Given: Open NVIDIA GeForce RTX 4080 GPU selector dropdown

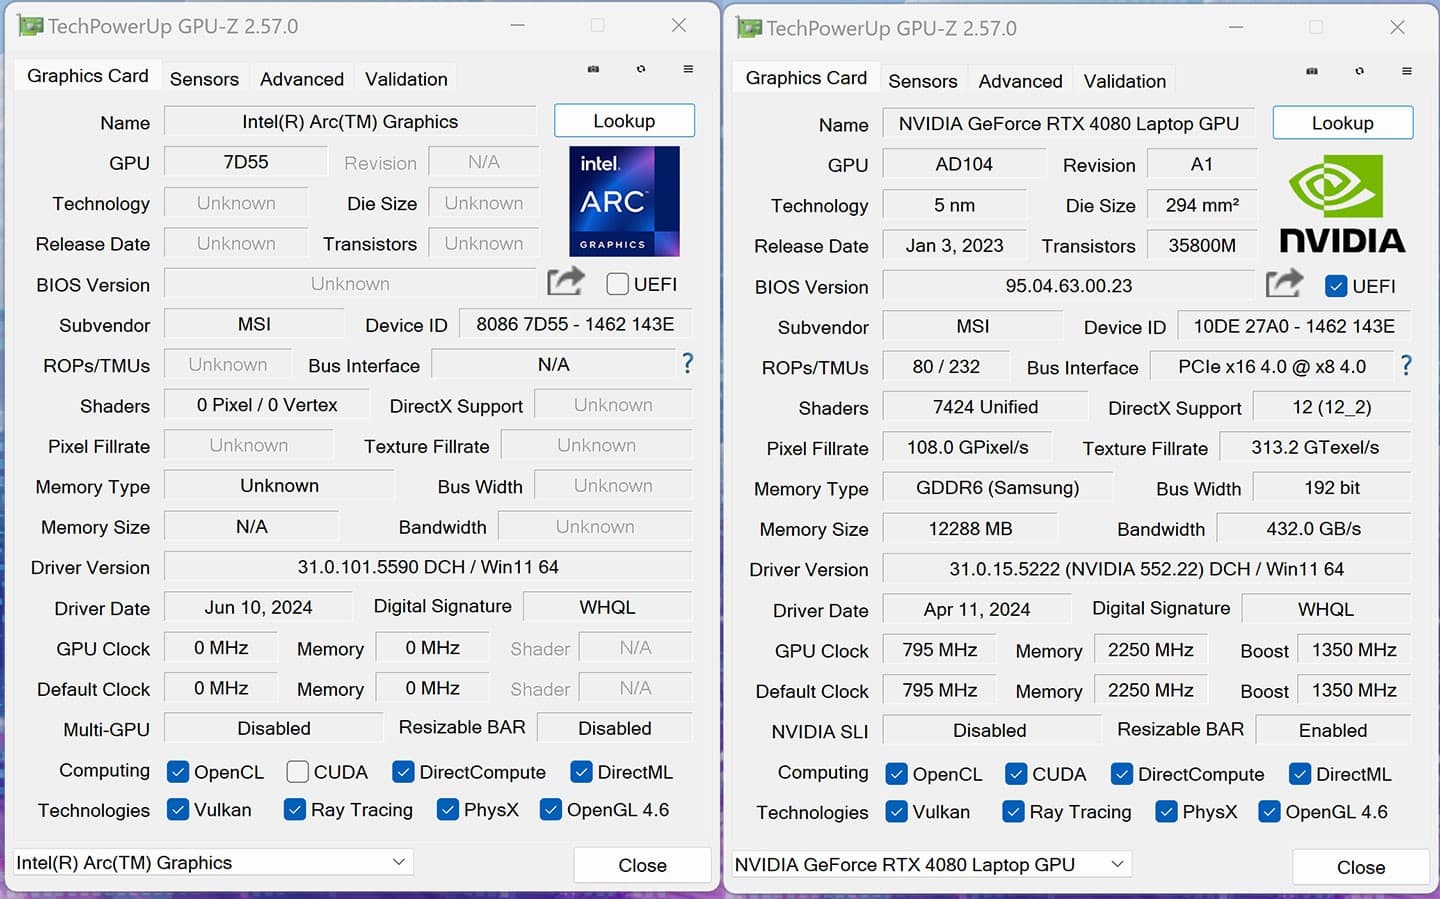Looking at the screenshot, I should (x=931, y=865).
